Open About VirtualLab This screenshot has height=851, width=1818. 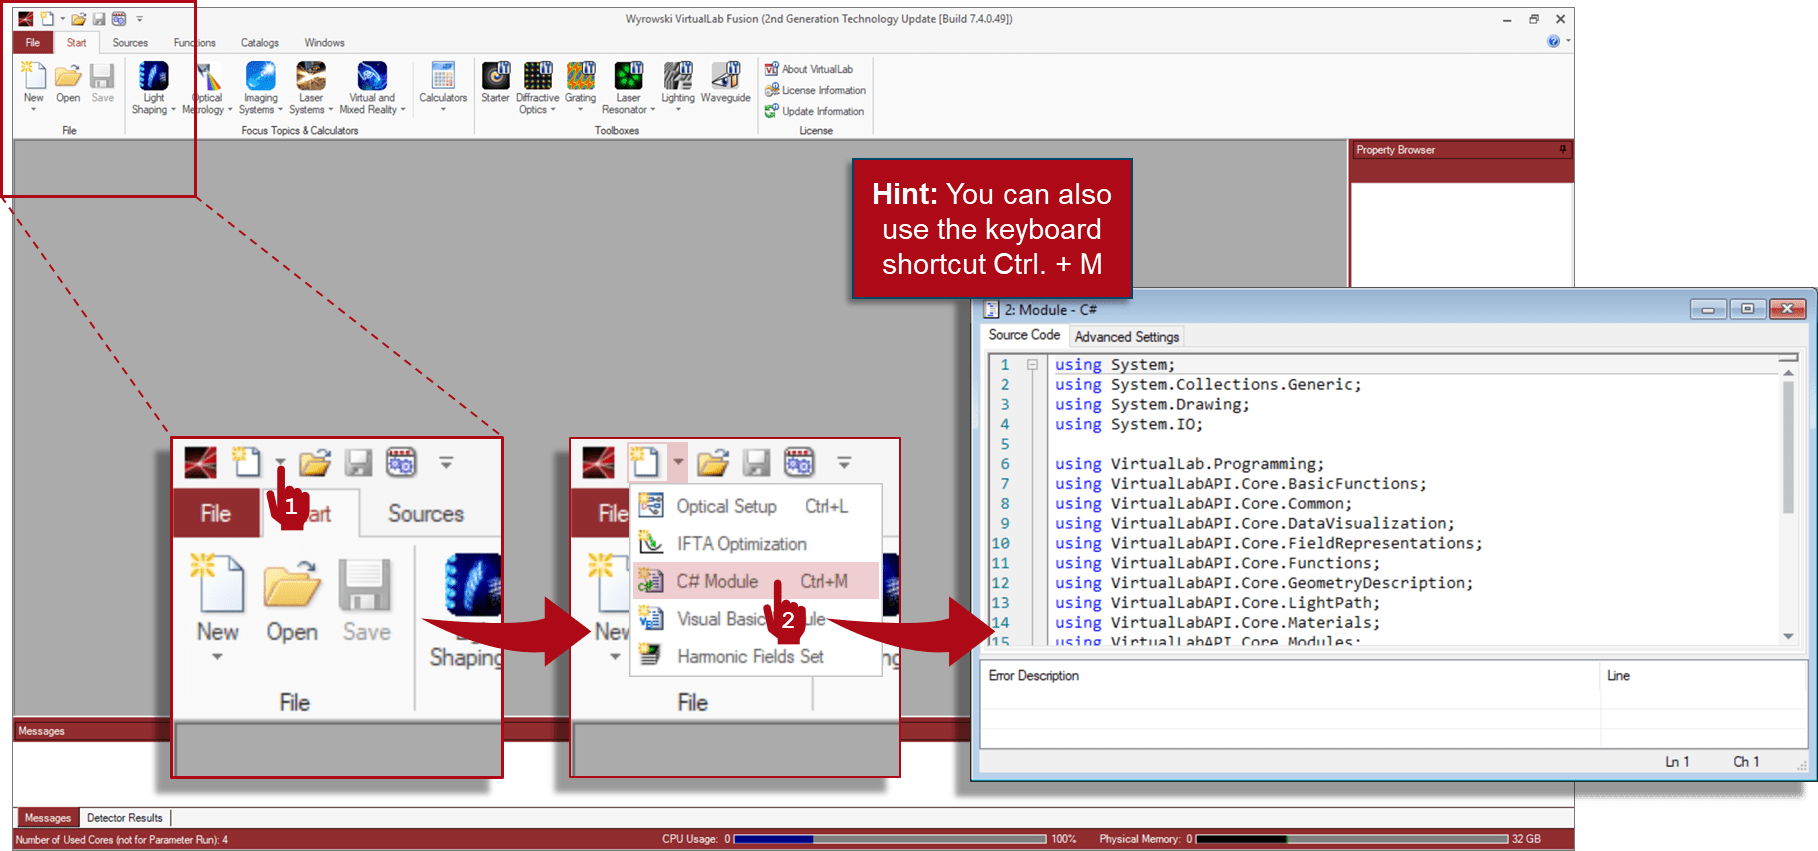(x=809, y=69)
